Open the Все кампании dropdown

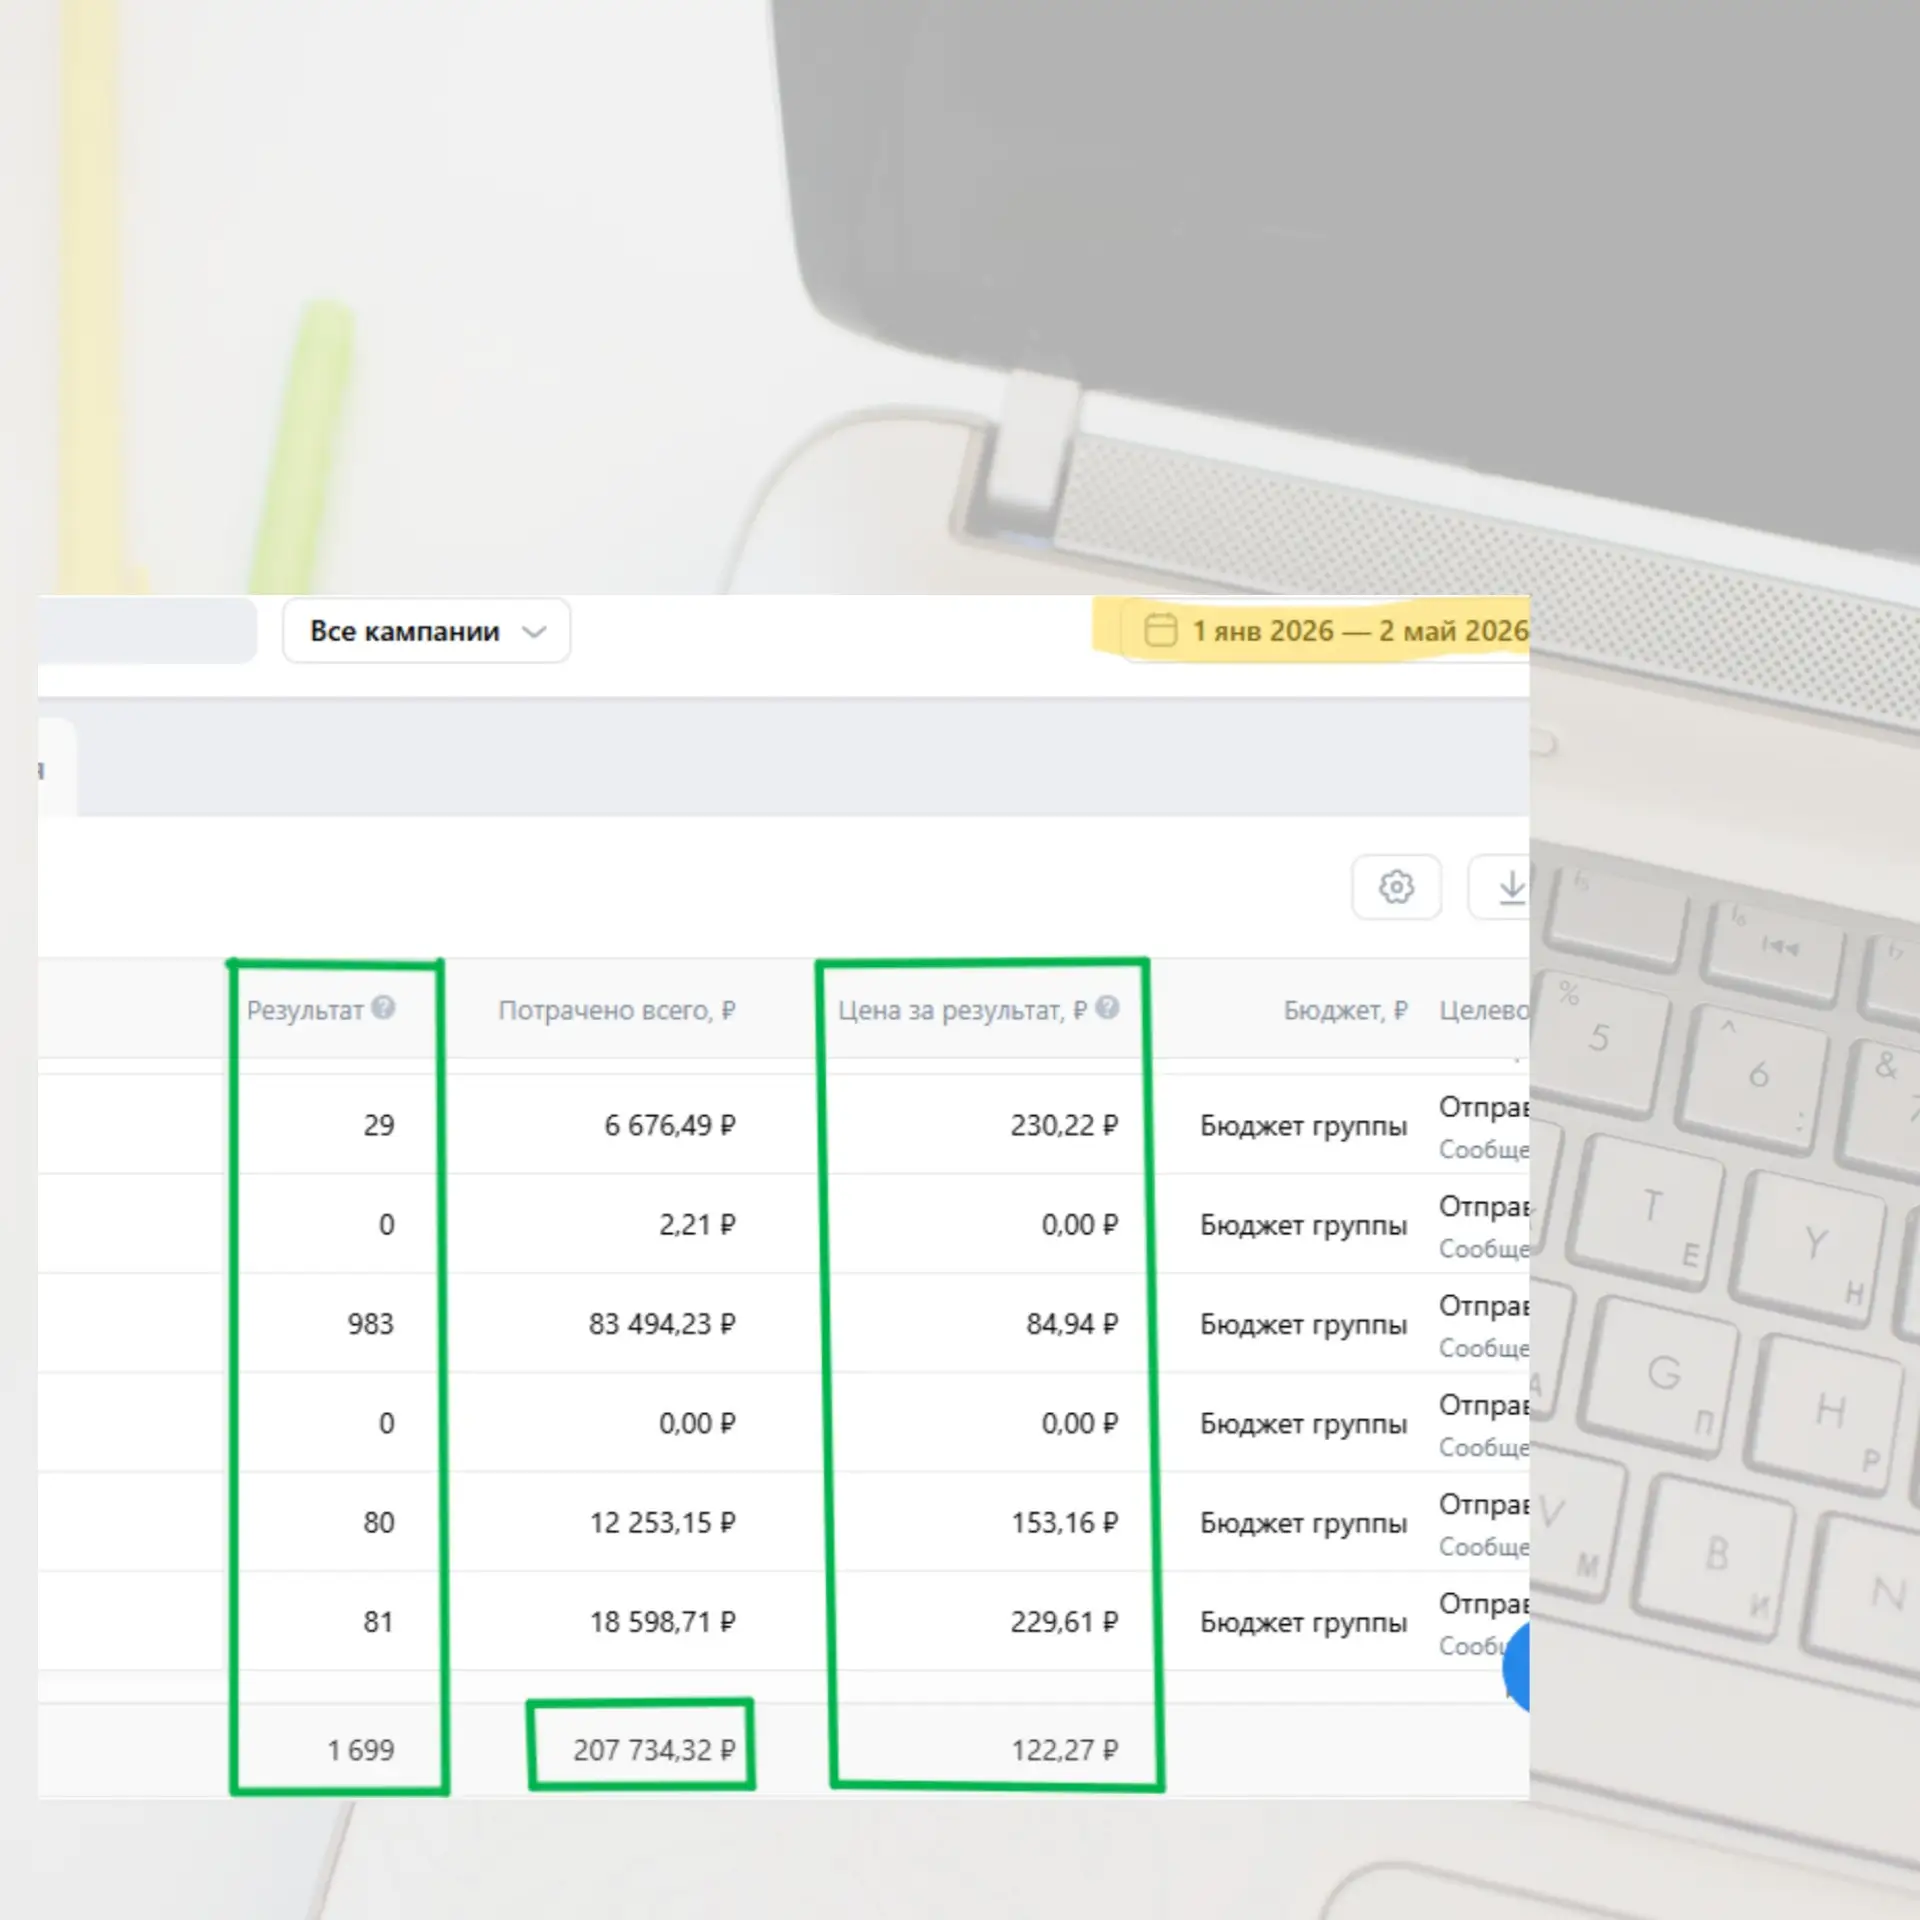[427, 631]
